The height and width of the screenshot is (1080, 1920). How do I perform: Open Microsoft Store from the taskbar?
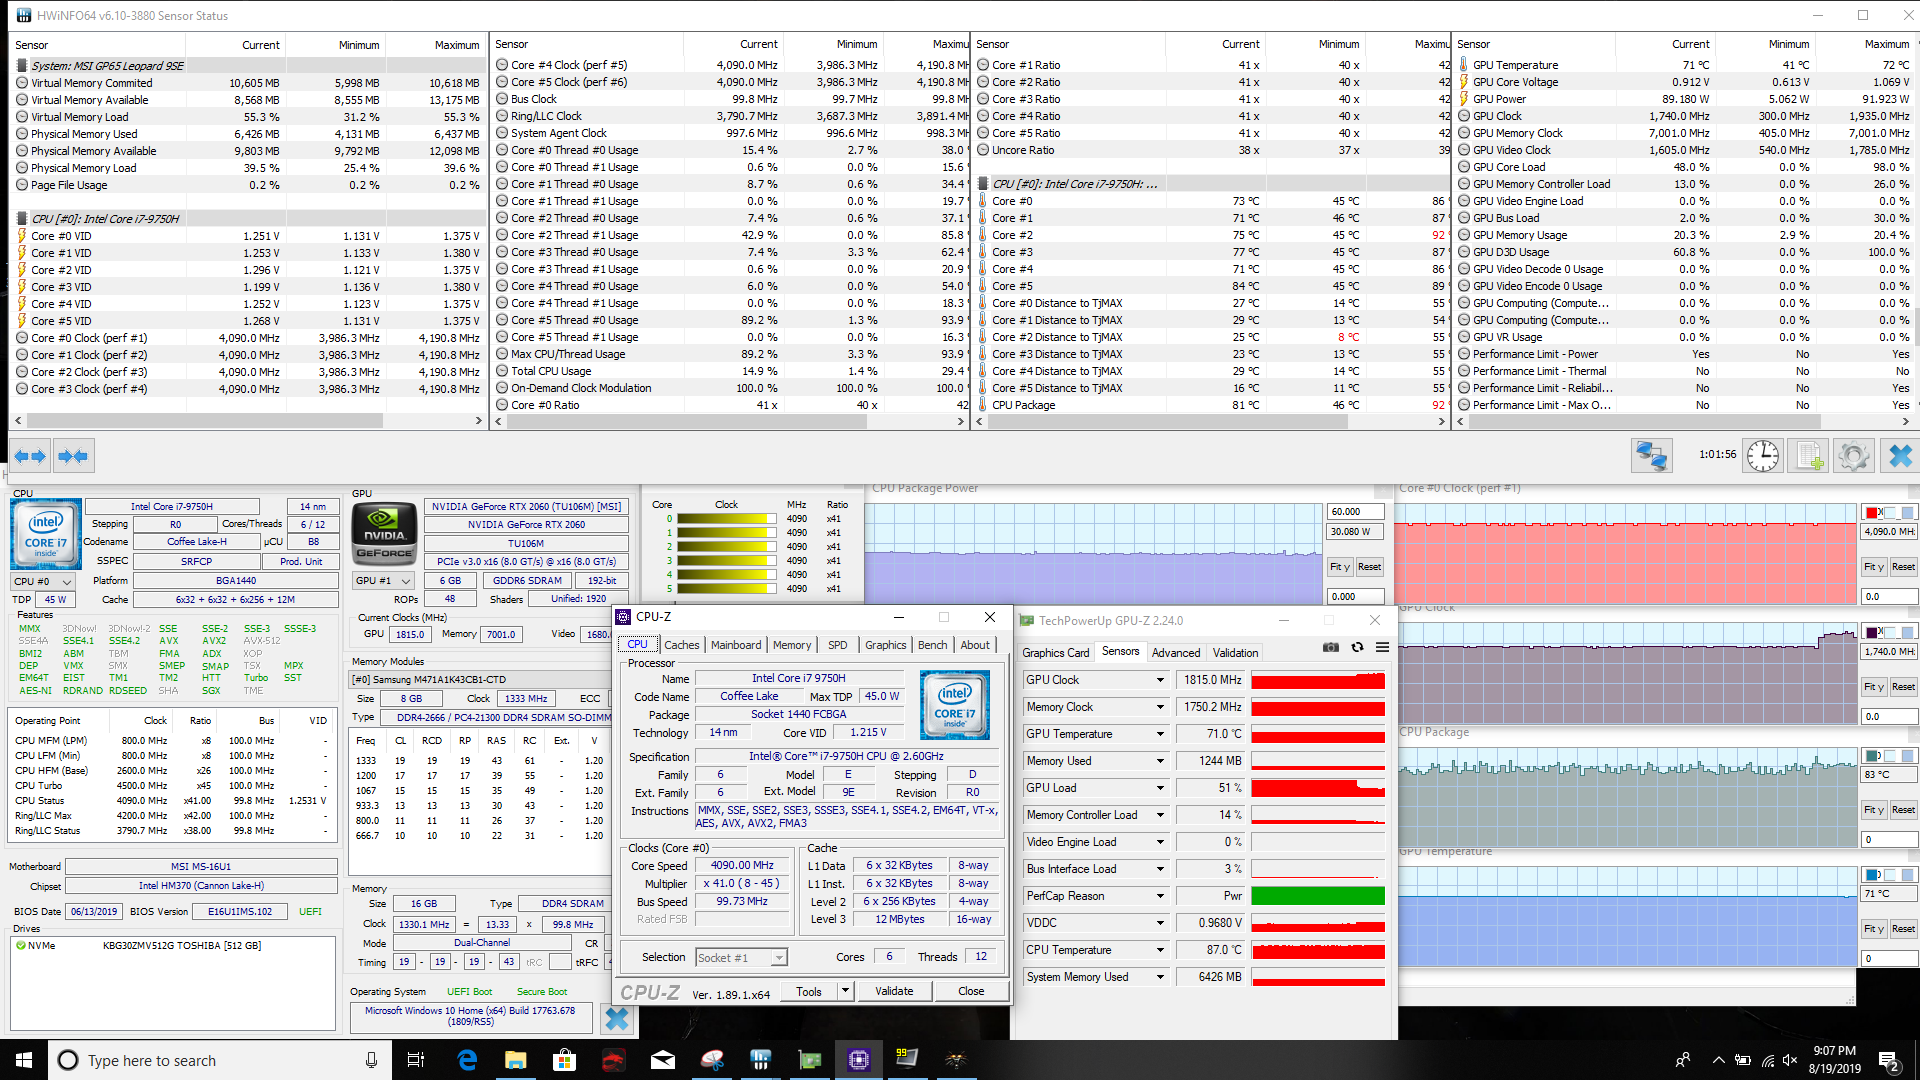564,1060
